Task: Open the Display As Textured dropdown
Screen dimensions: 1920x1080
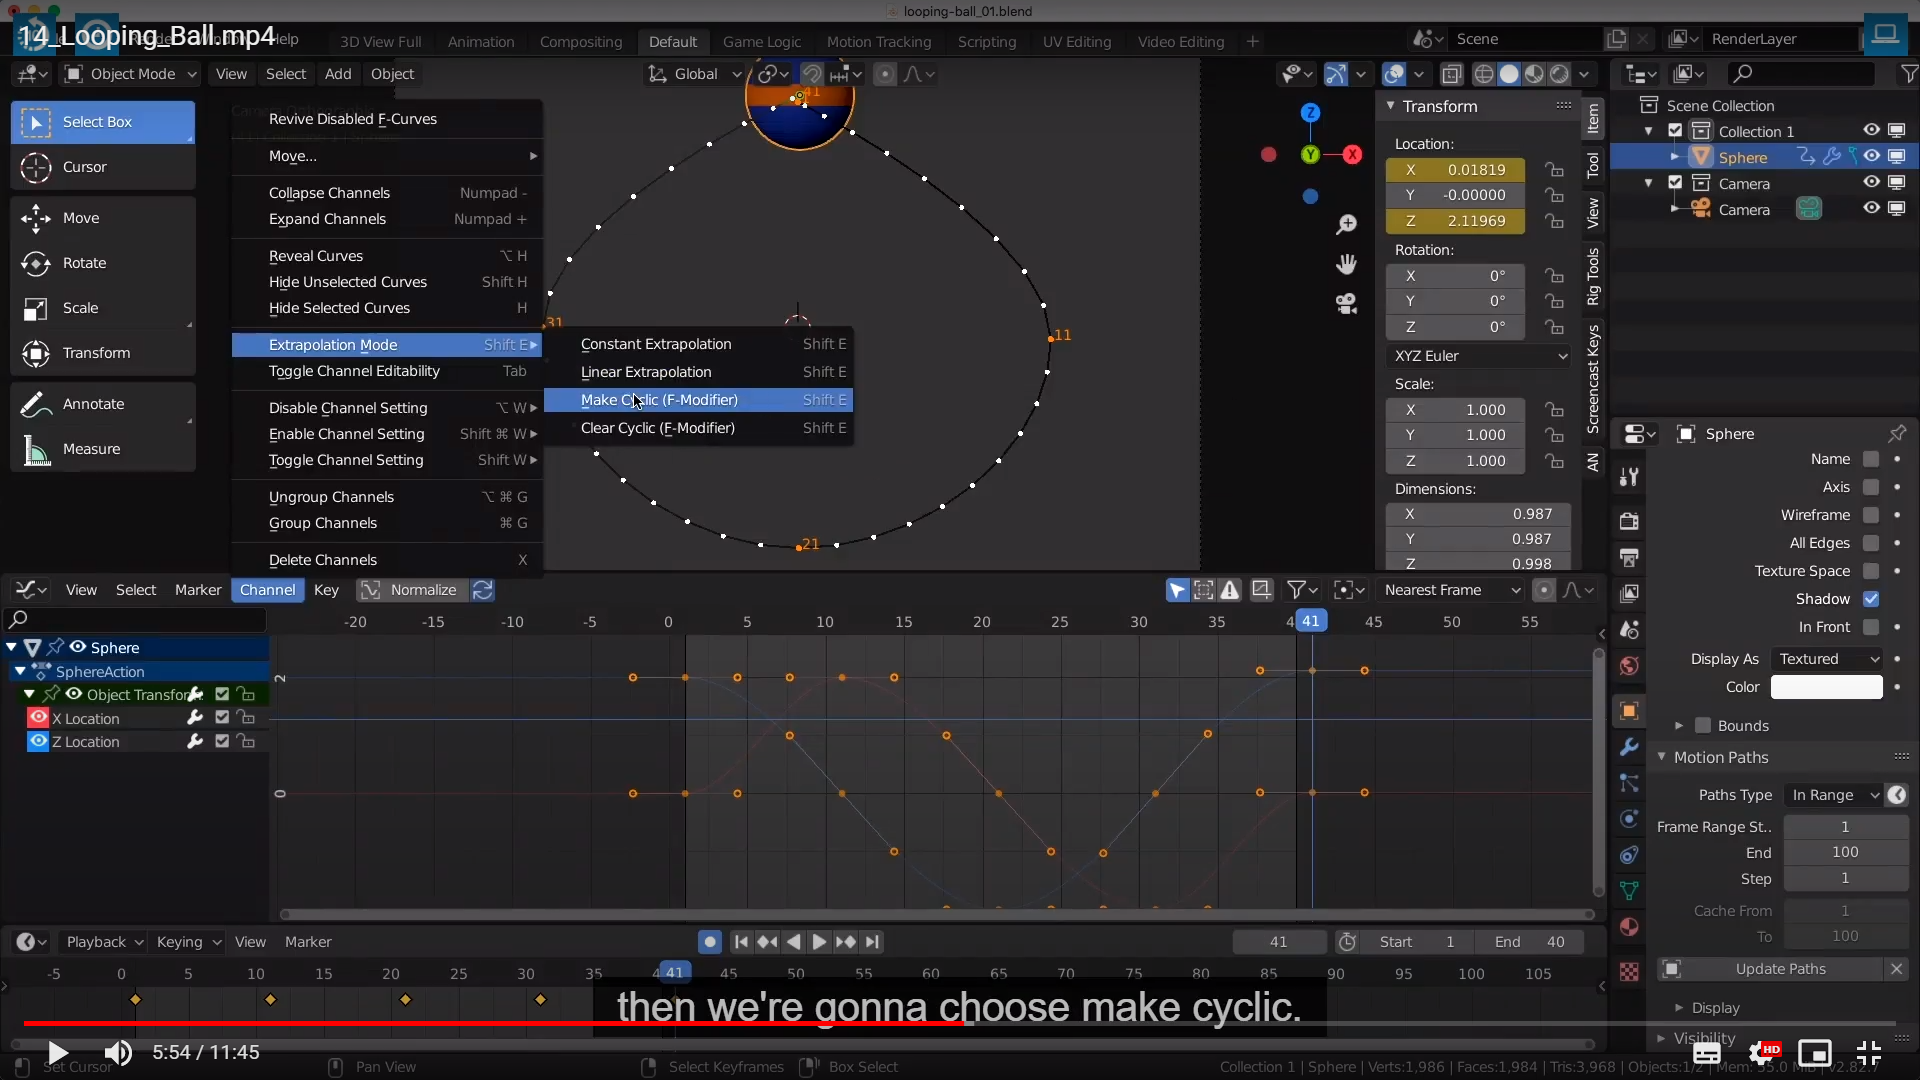Action: (x=1826, y=659)
